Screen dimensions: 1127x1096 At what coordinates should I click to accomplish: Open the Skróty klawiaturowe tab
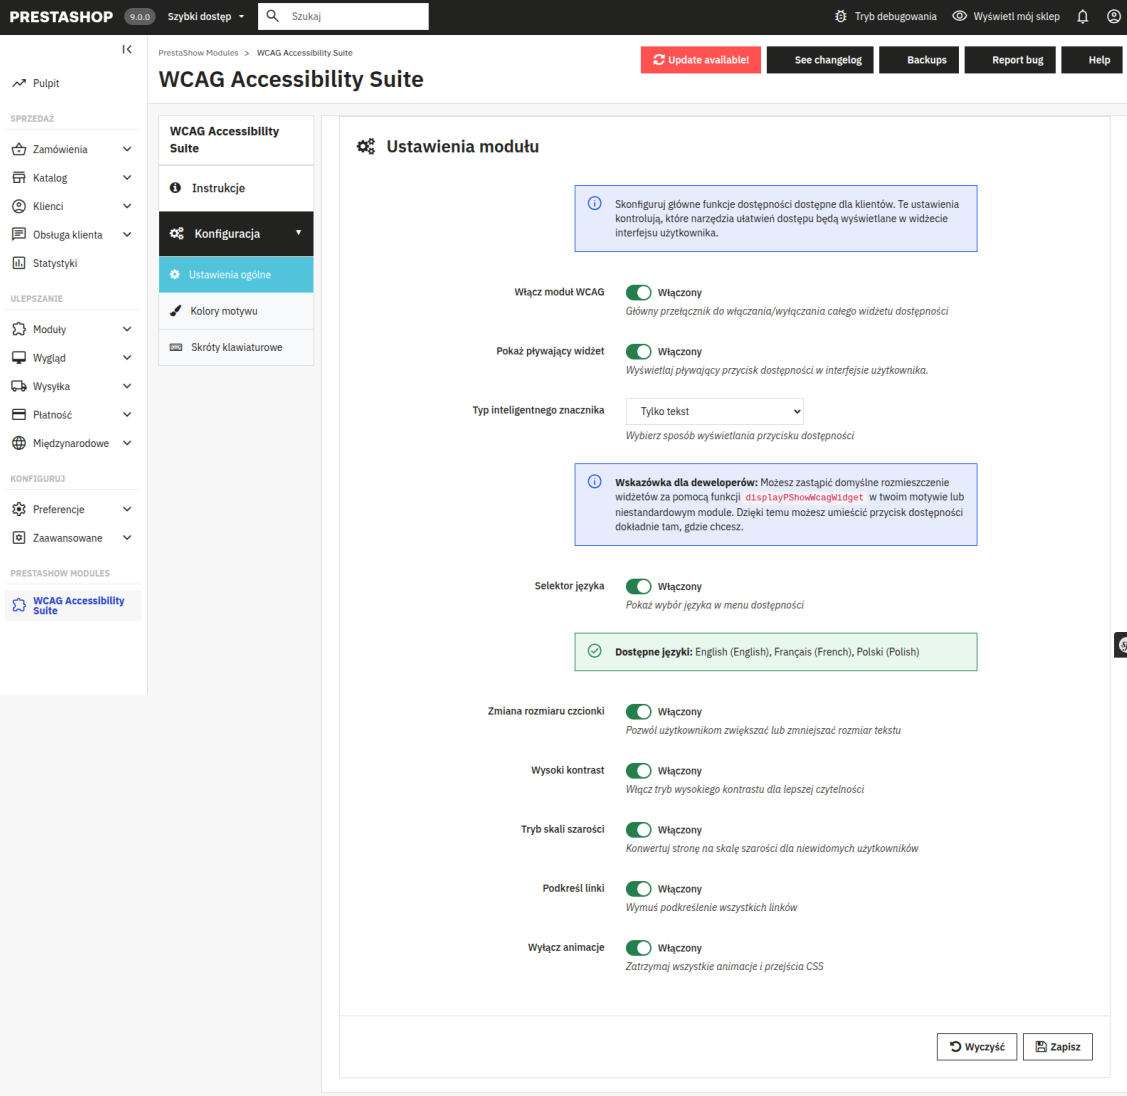click(236, 347)
